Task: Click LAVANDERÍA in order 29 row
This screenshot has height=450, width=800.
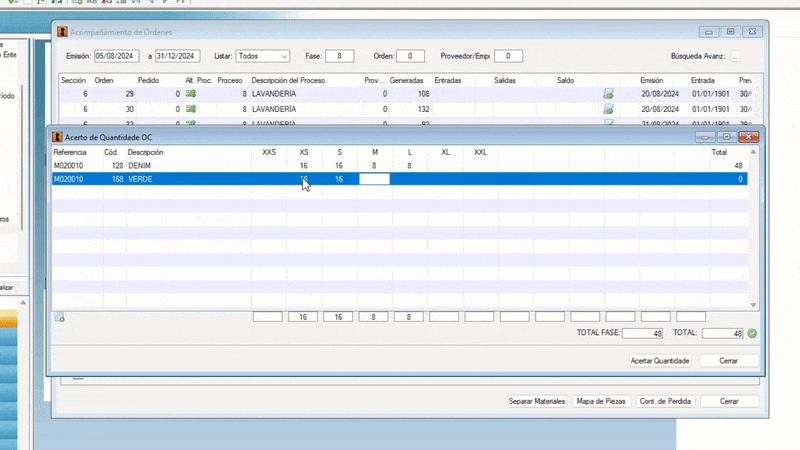Action: tap(274, 94)
